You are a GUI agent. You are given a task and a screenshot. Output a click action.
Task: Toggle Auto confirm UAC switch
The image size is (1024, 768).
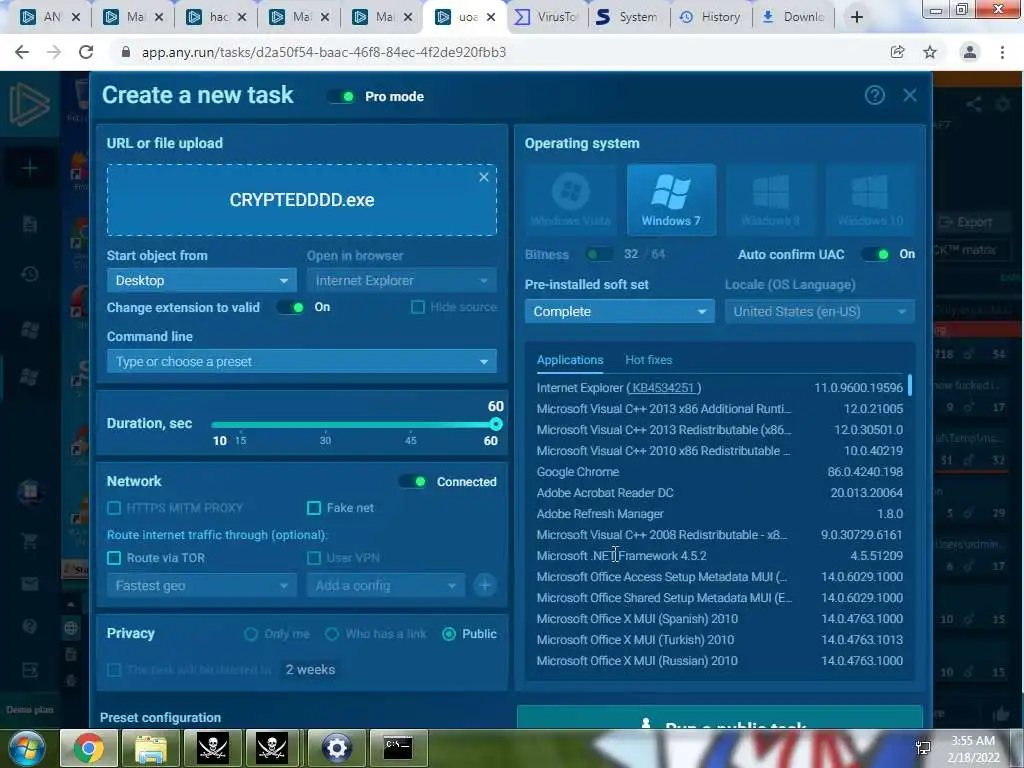click(x=875, y=254)
